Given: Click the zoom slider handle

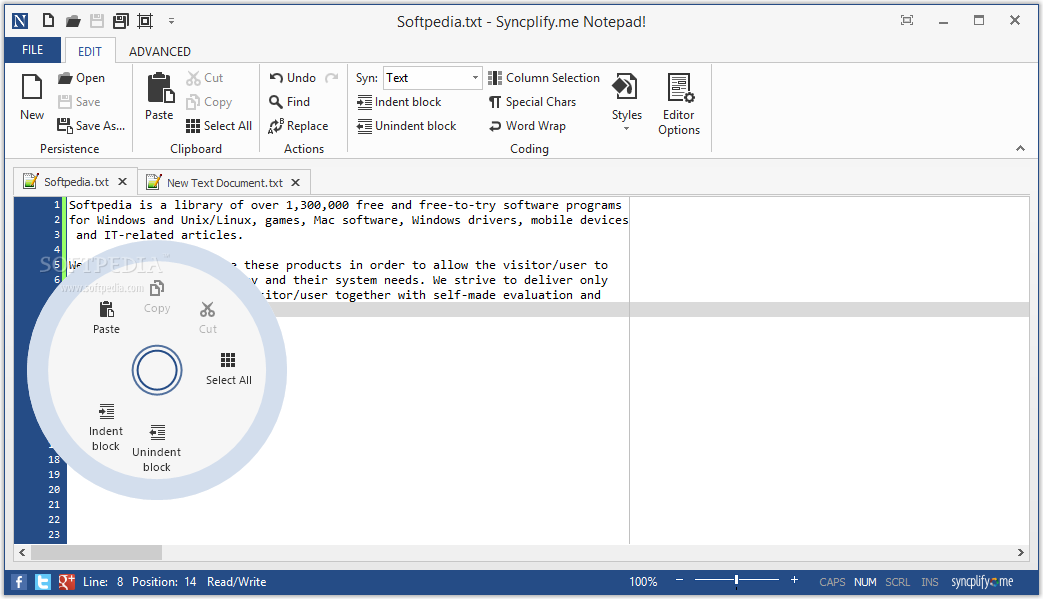Looking at the screenshot, I should [x=736, y=580].
